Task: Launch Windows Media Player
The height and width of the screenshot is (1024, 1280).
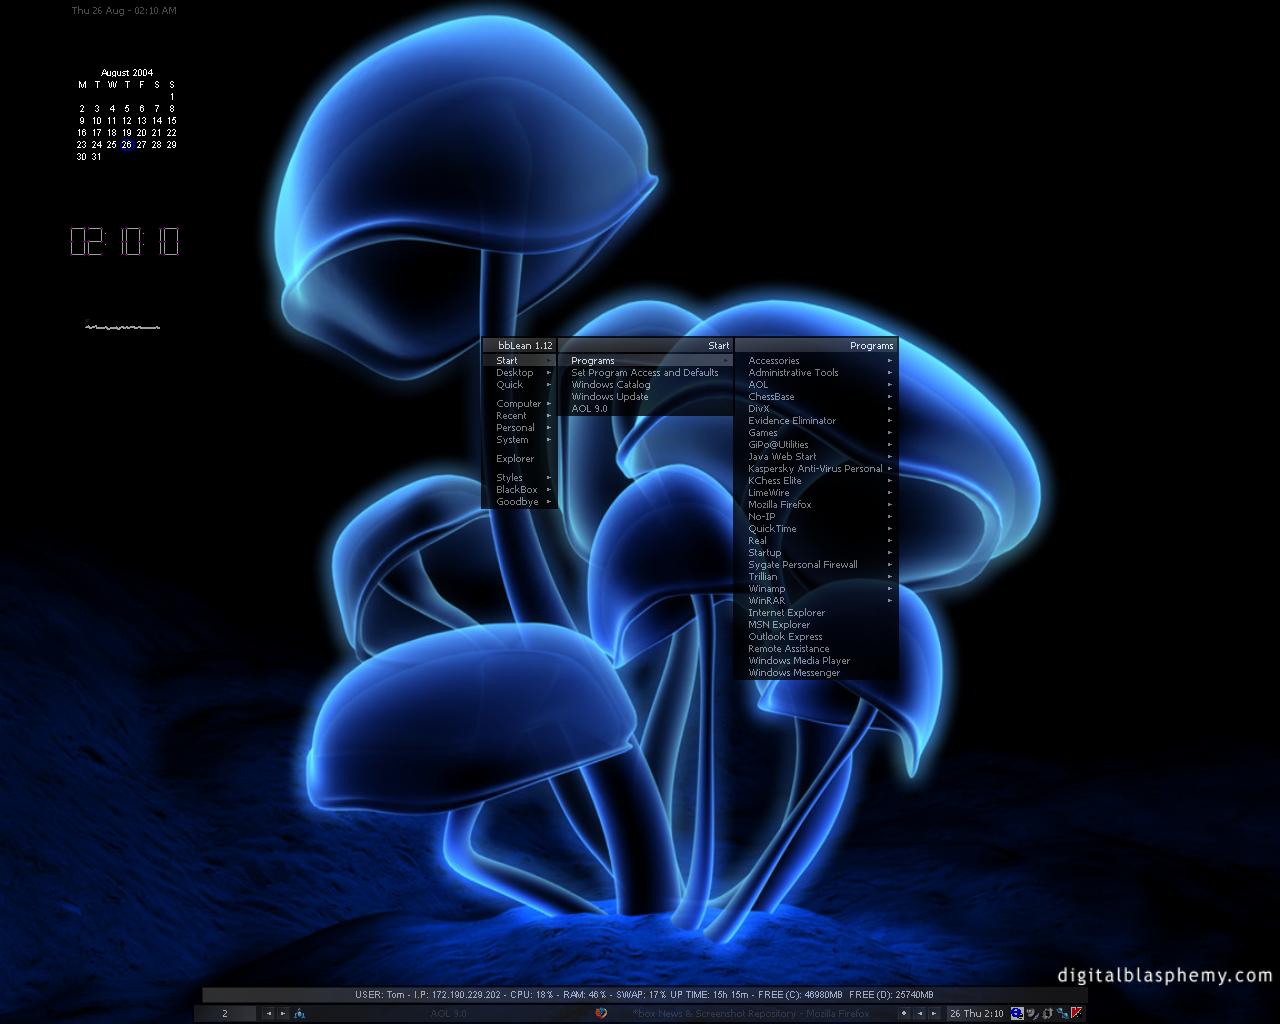Action: pyautogui.click(x=816, y=661)
